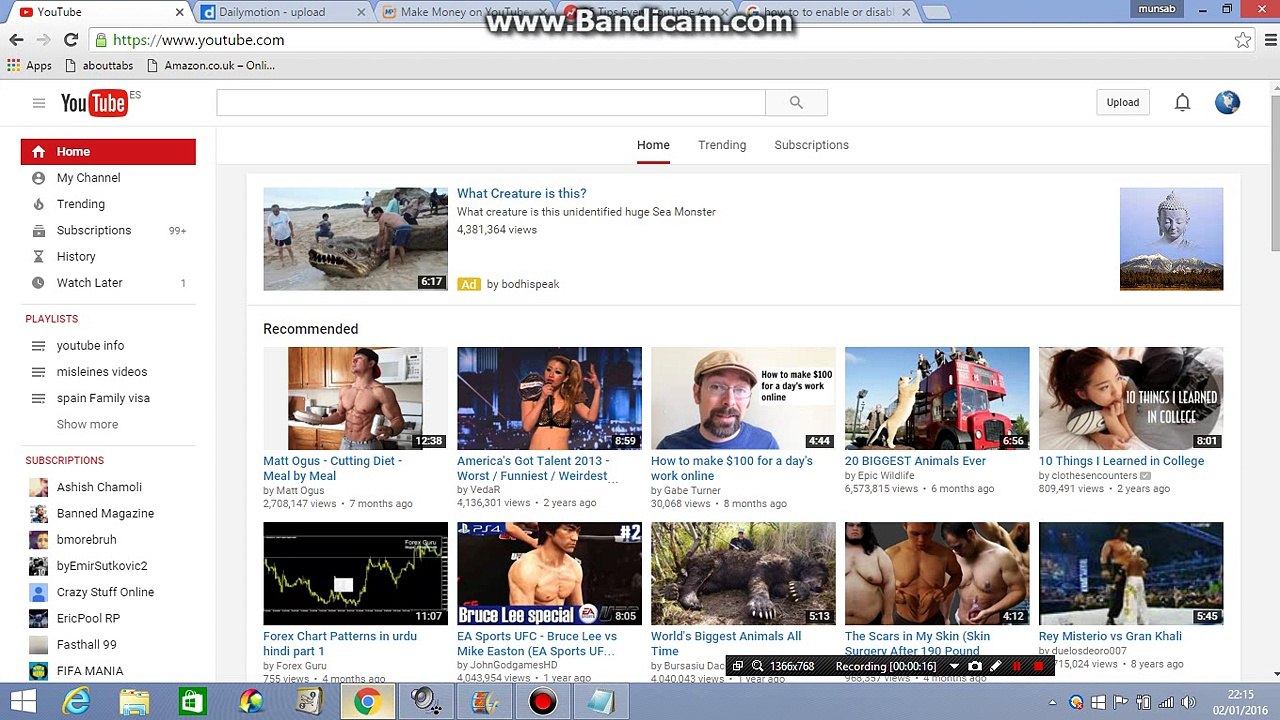Open the Crazy Stuff Online channel avatar
The width and height of the screenshot is (1280, 720).
click(38, 592)
